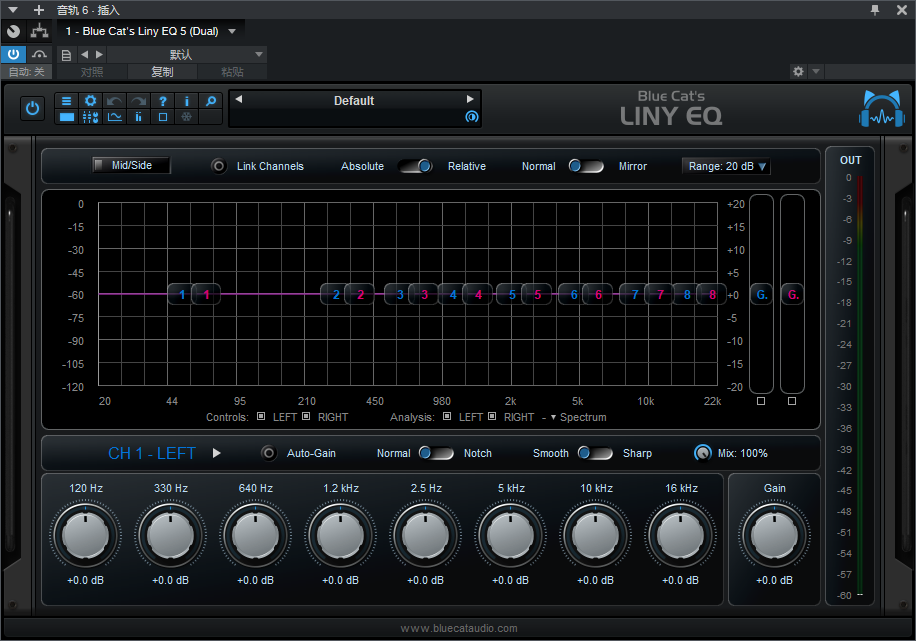Toggle the sliders controls view icon
916x641 pixels.
coord(91,117)
